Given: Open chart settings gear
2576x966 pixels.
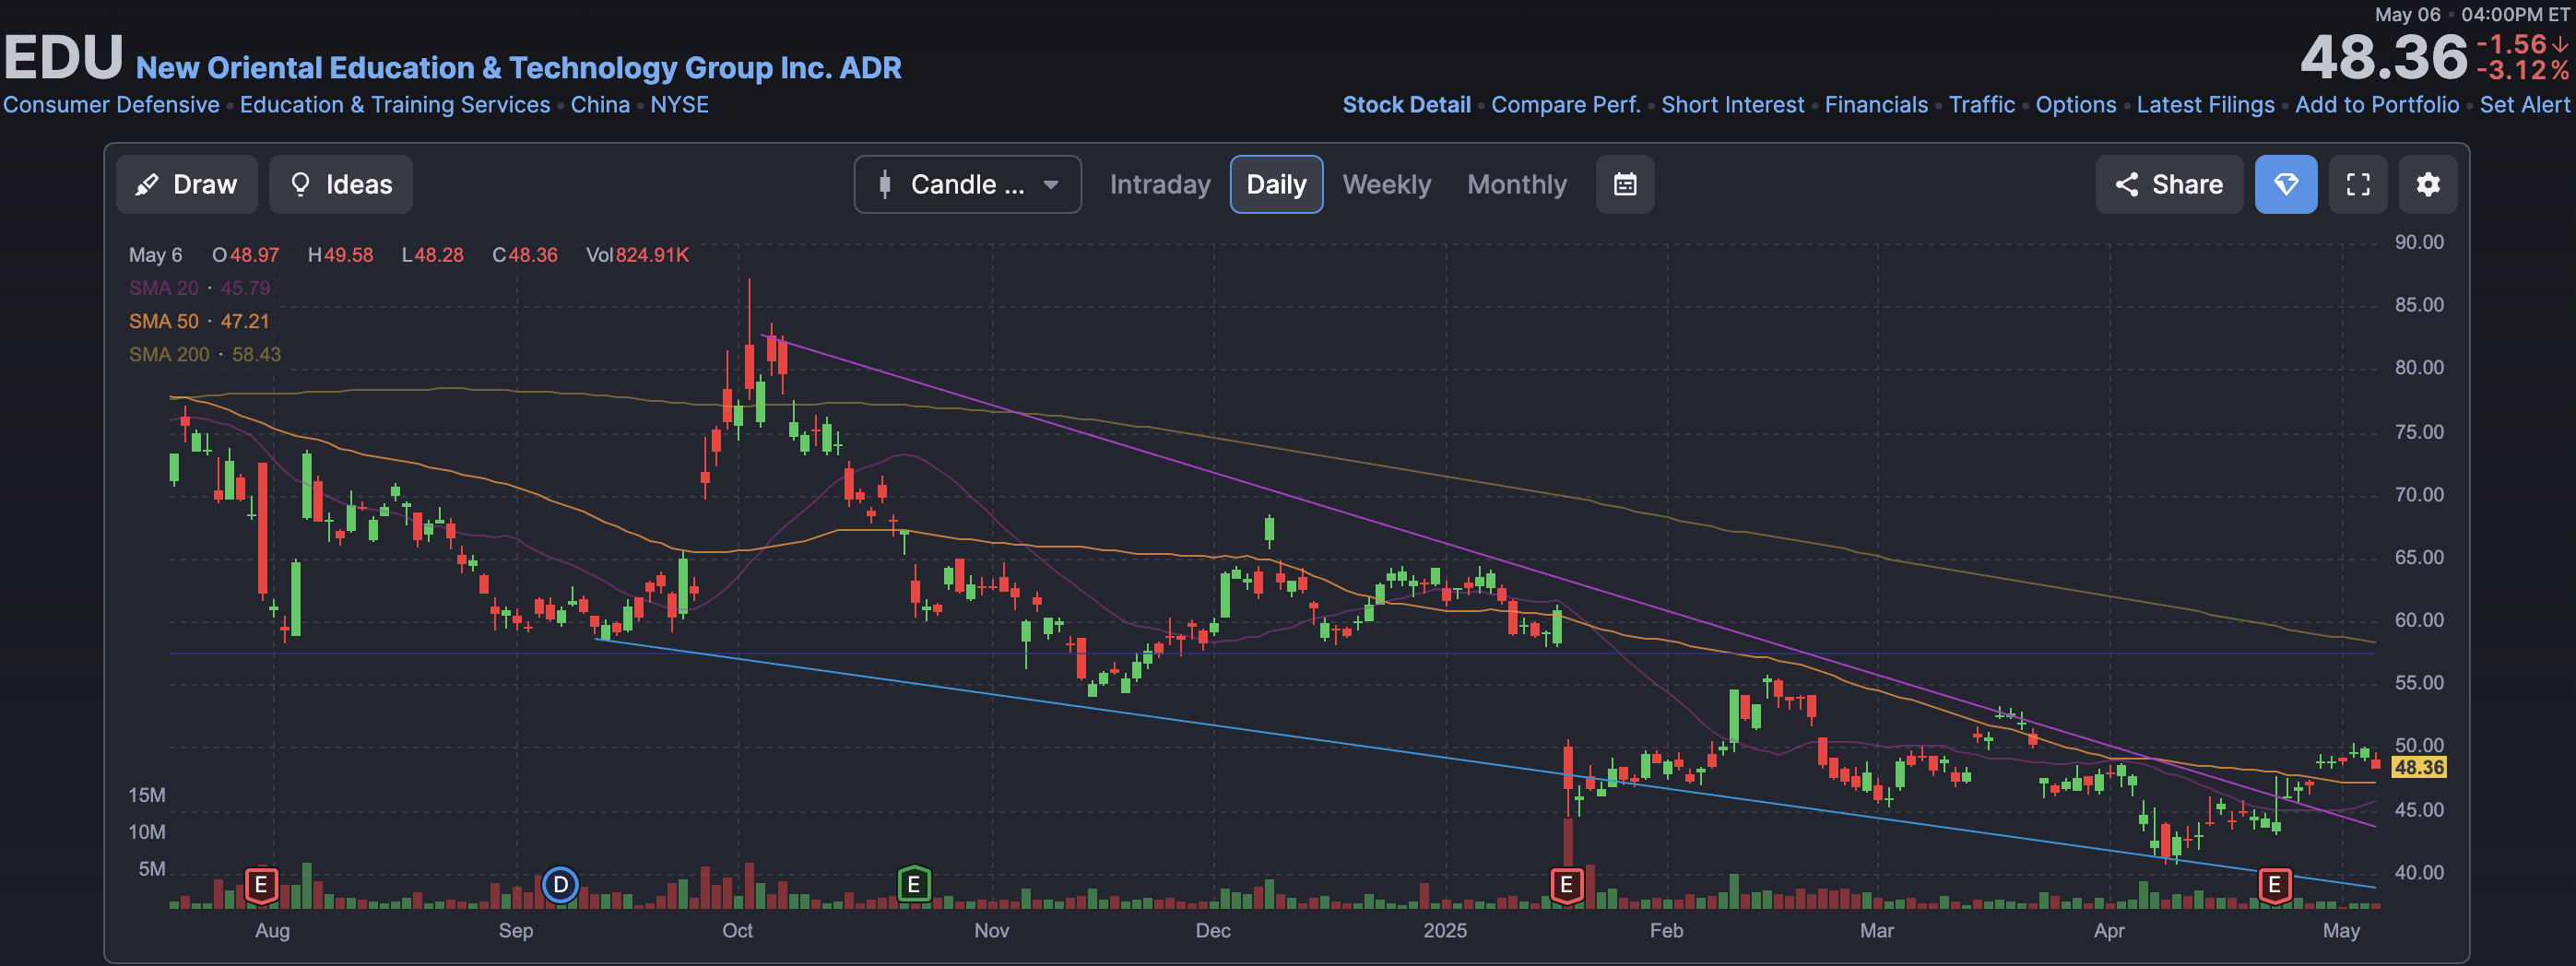Looking at the screenshot, I should 2428,184.
